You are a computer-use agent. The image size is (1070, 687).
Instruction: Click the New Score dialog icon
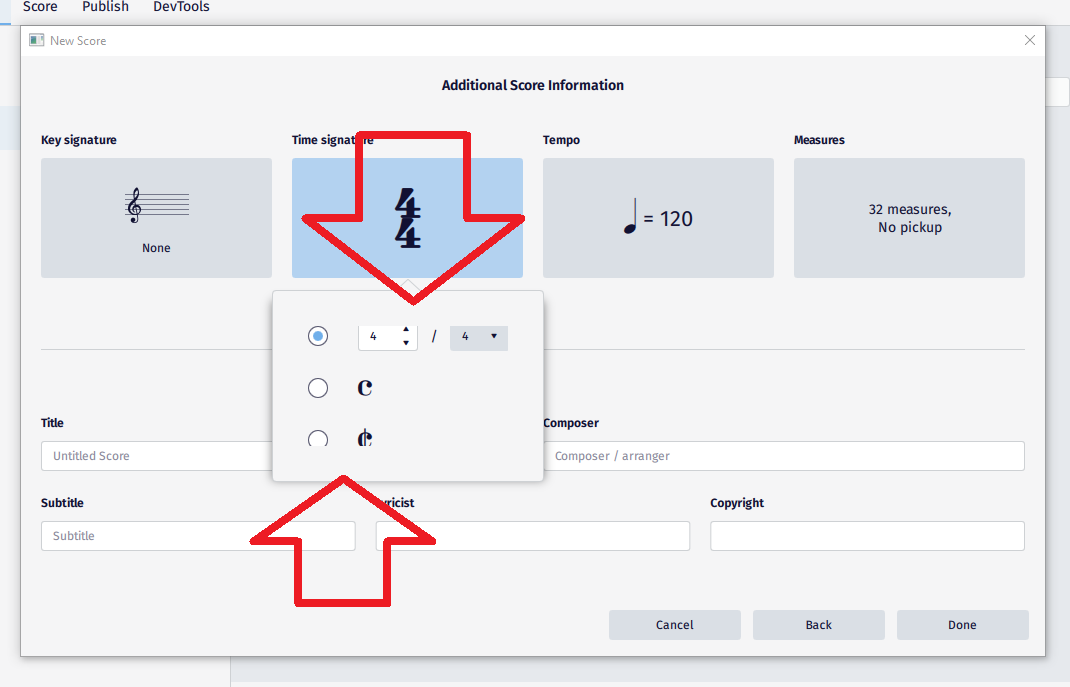pos(36,39)
